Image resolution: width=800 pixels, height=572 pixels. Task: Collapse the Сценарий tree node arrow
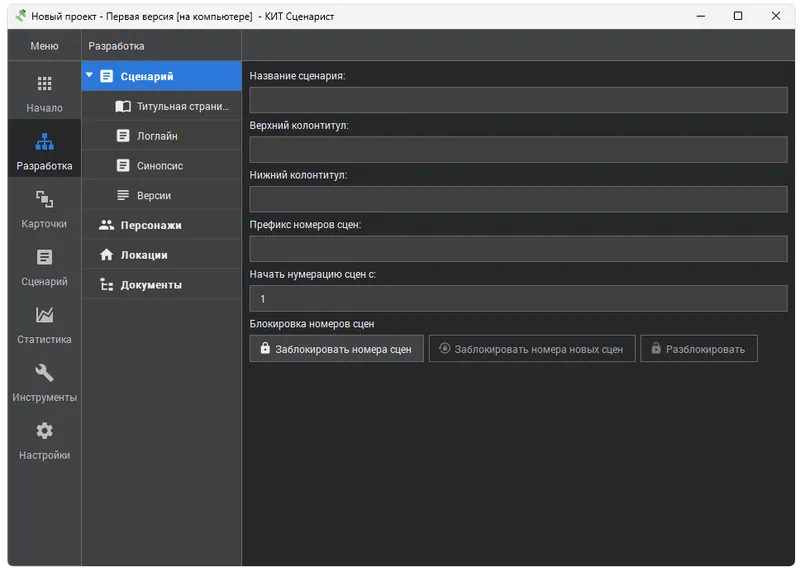tap(89, 75)
